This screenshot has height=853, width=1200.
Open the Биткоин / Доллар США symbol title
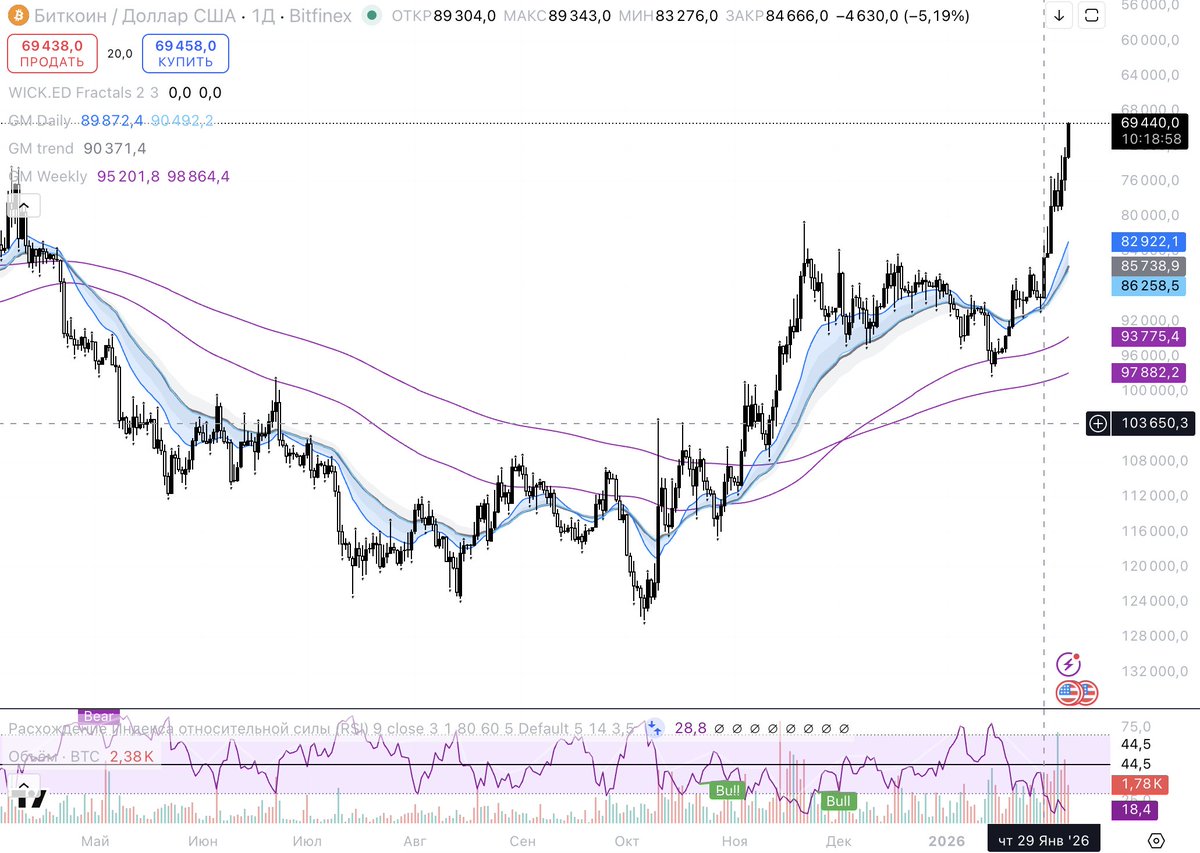click(x=136, y=16)
